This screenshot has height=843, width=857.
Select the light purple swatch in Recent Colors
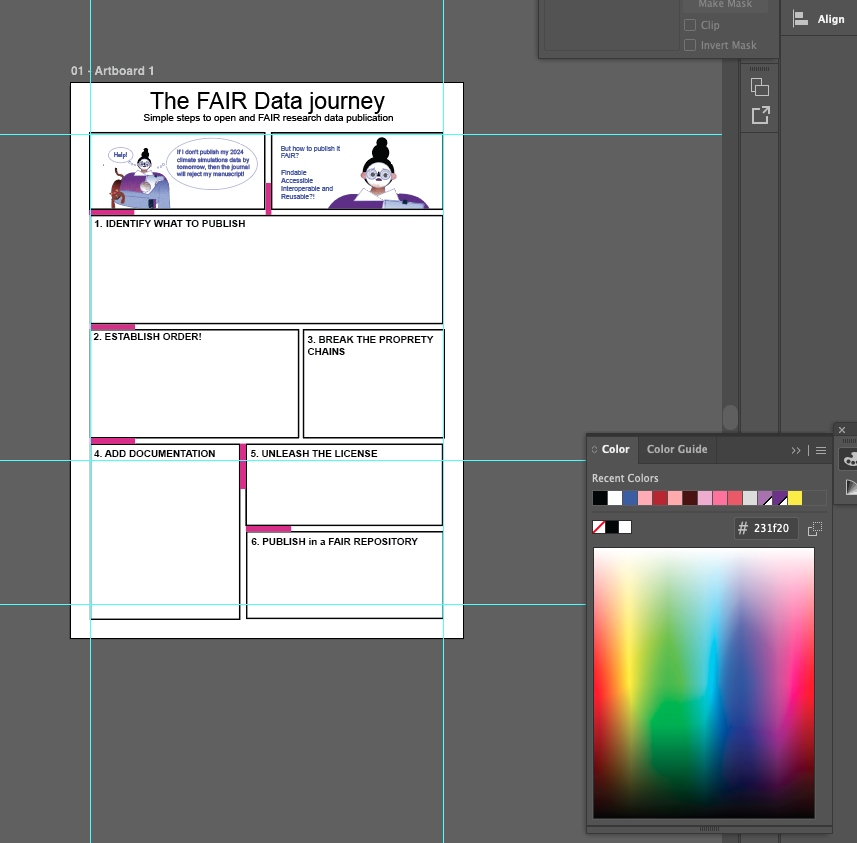point(765,498)
